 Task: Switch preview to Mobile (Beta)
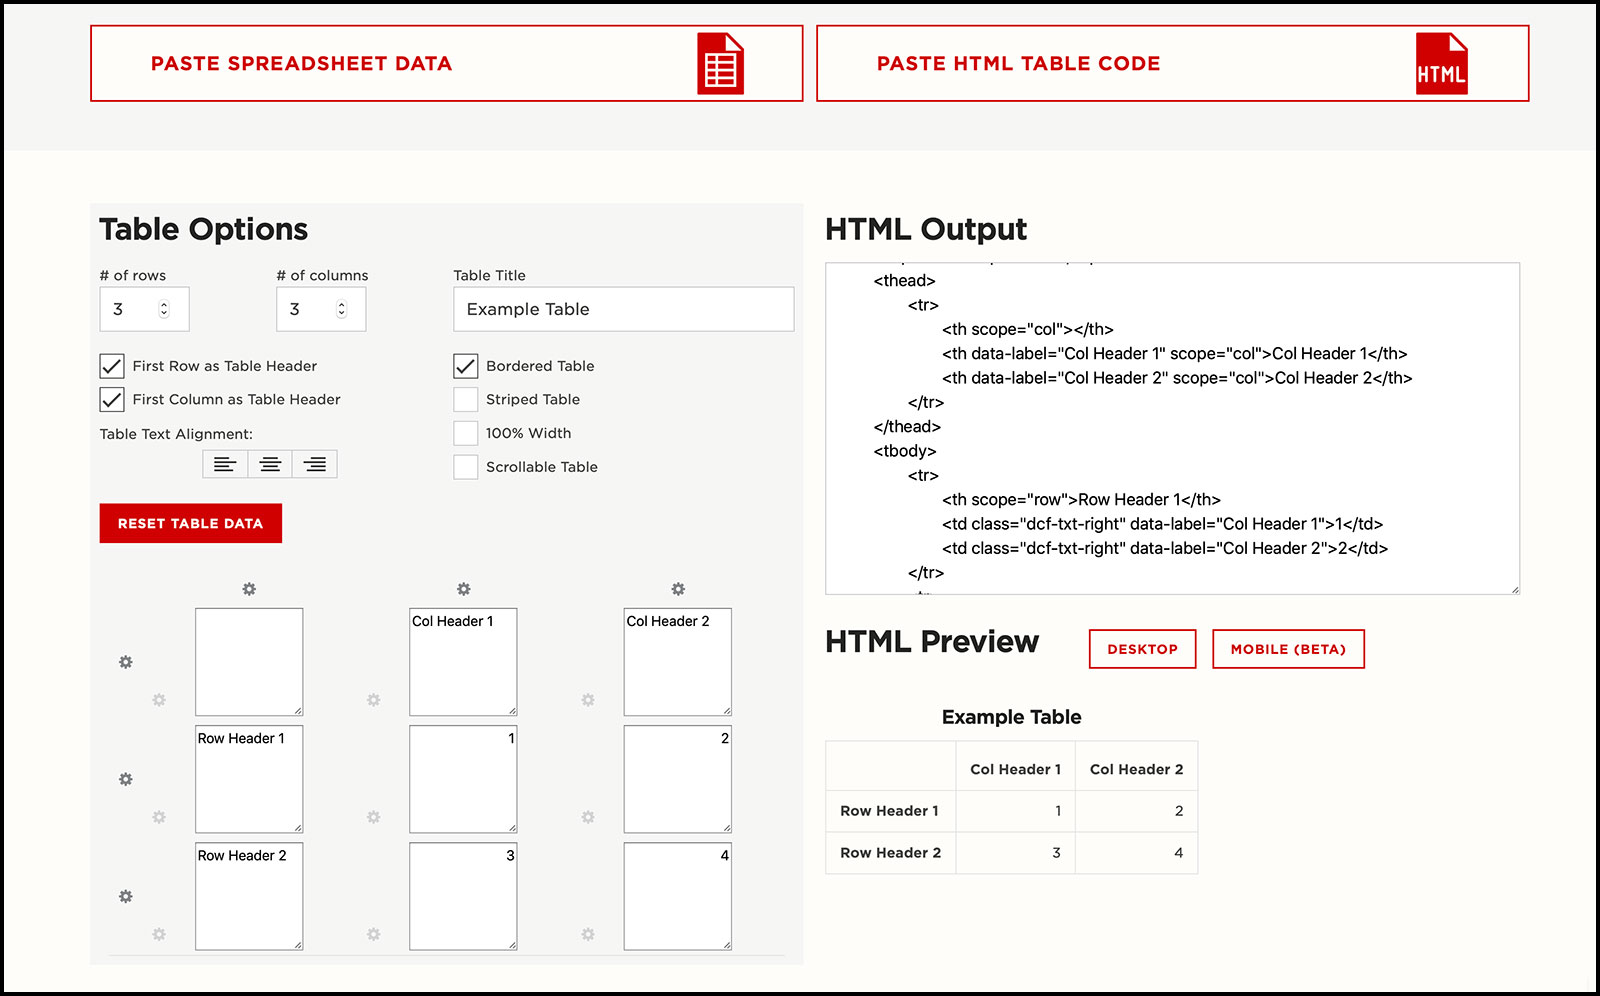1288,649
